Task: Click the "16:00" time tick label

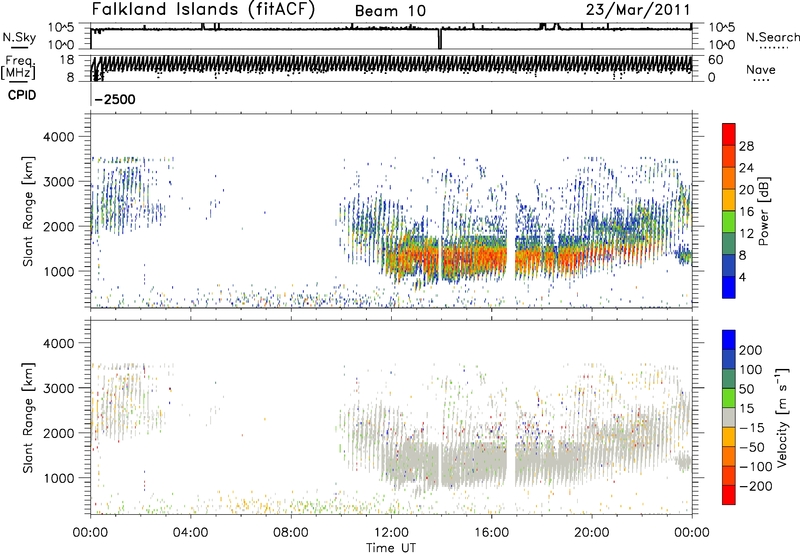Action: [491, 533]
